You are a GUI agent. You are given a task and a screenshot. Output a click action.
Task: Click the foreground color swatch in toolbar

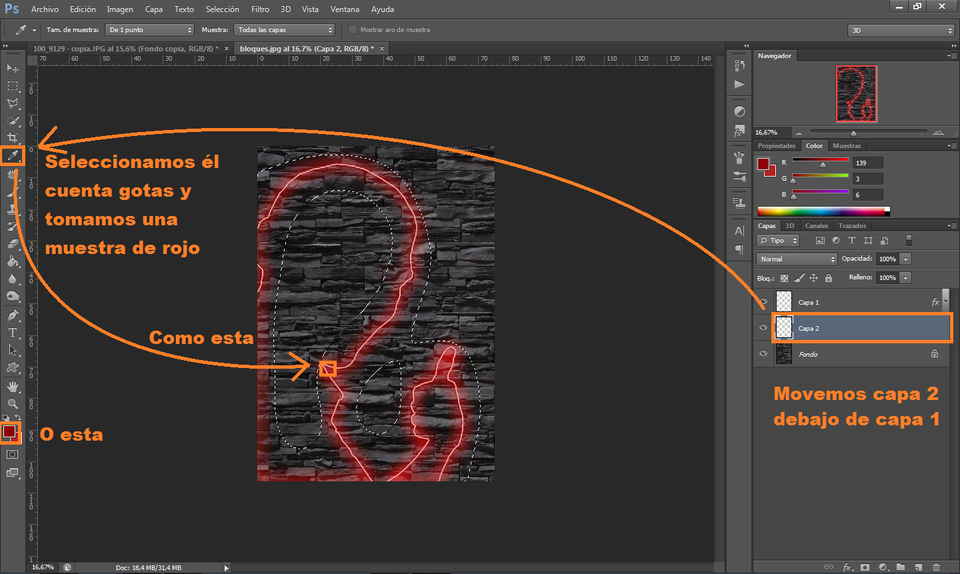point(10,430)
